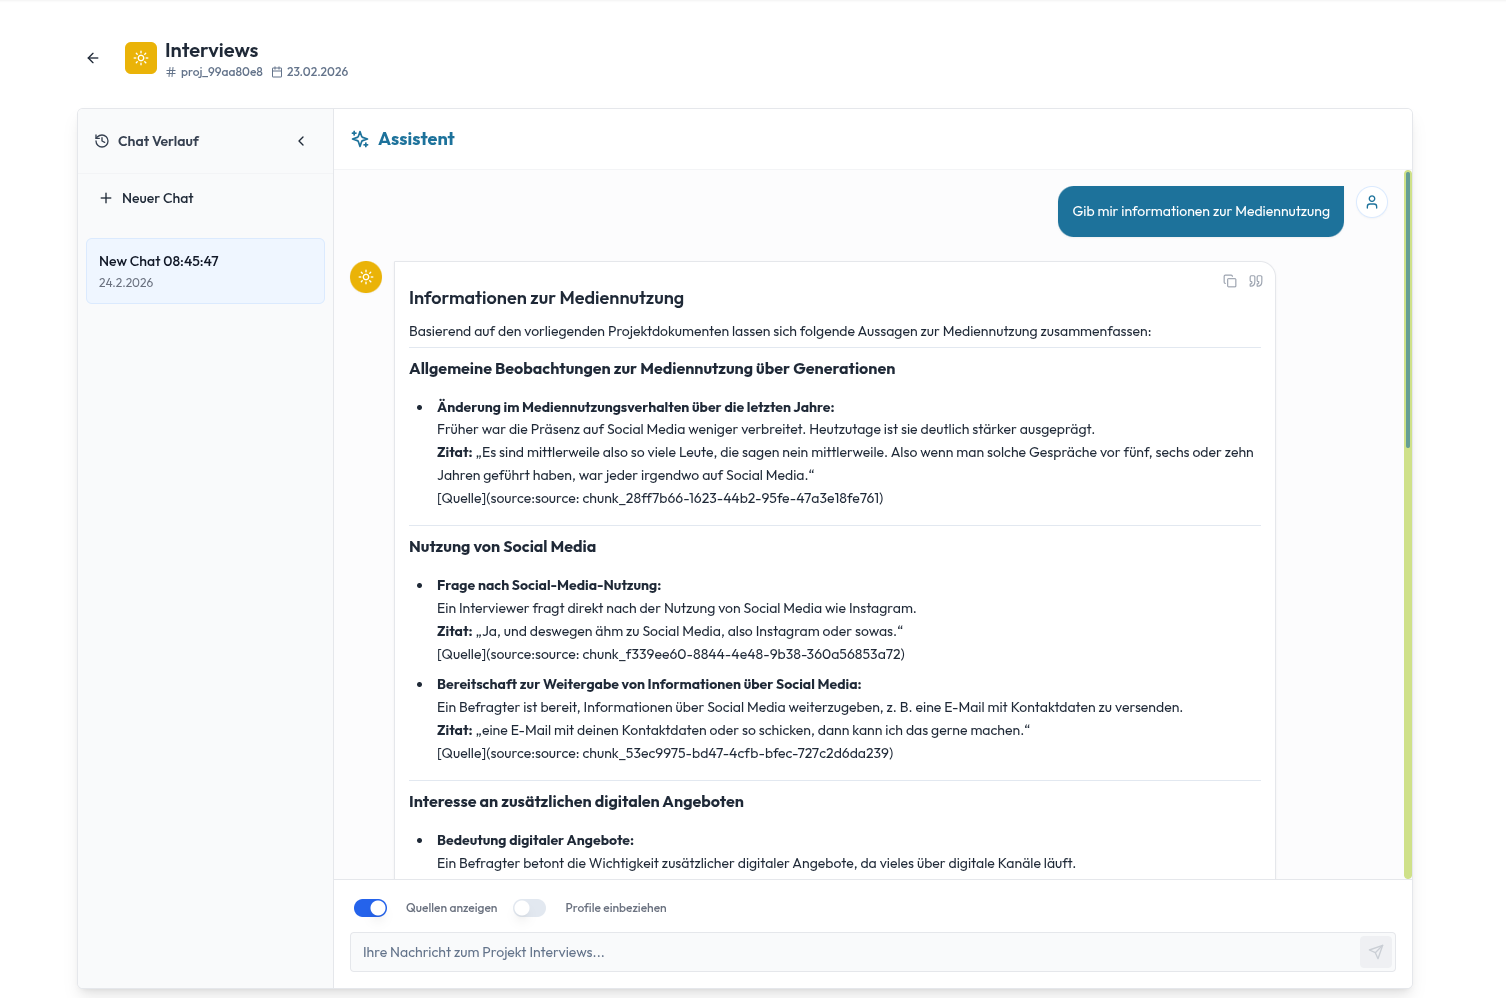Disable the Quellen anzeigen toggle
Viewport: 1506px width, 998px height.
click(370, 908)
